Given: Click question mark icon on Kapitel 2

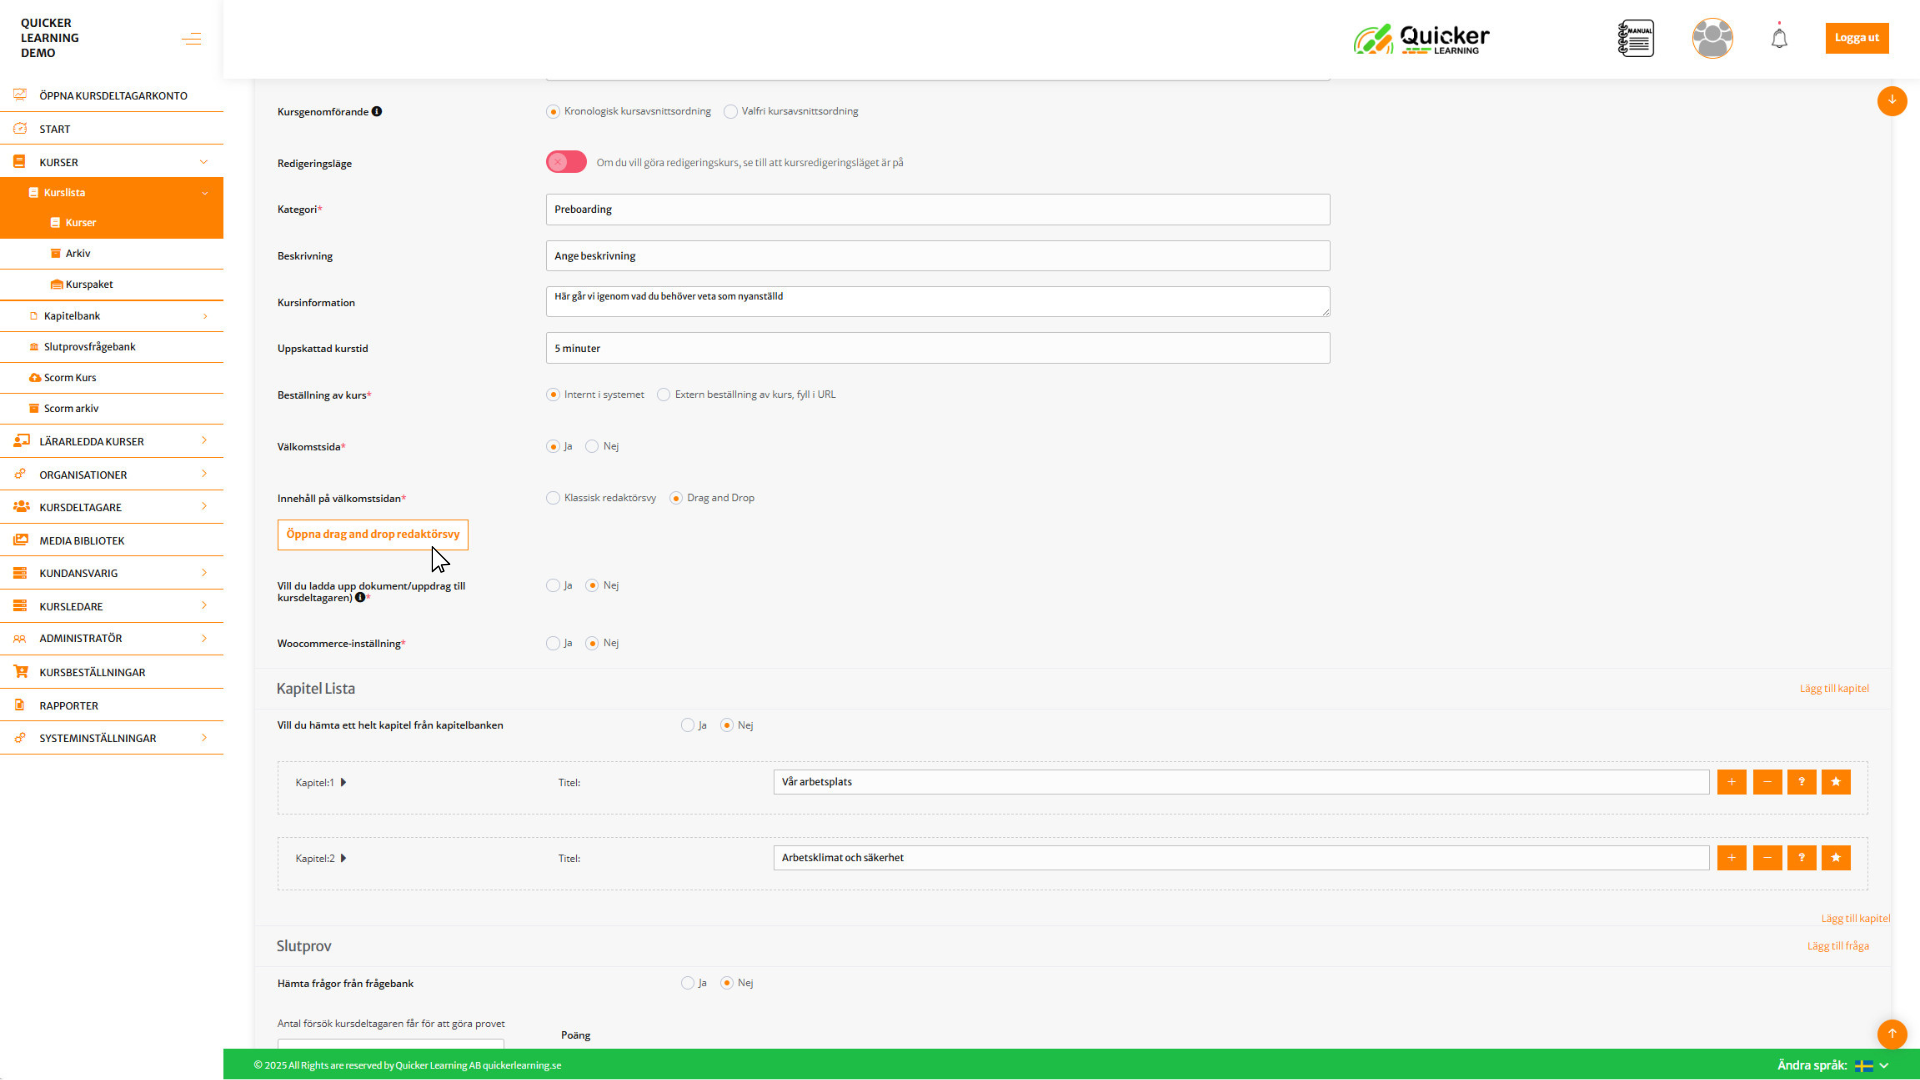Looking at the screenshot, I should (1801, 858).
